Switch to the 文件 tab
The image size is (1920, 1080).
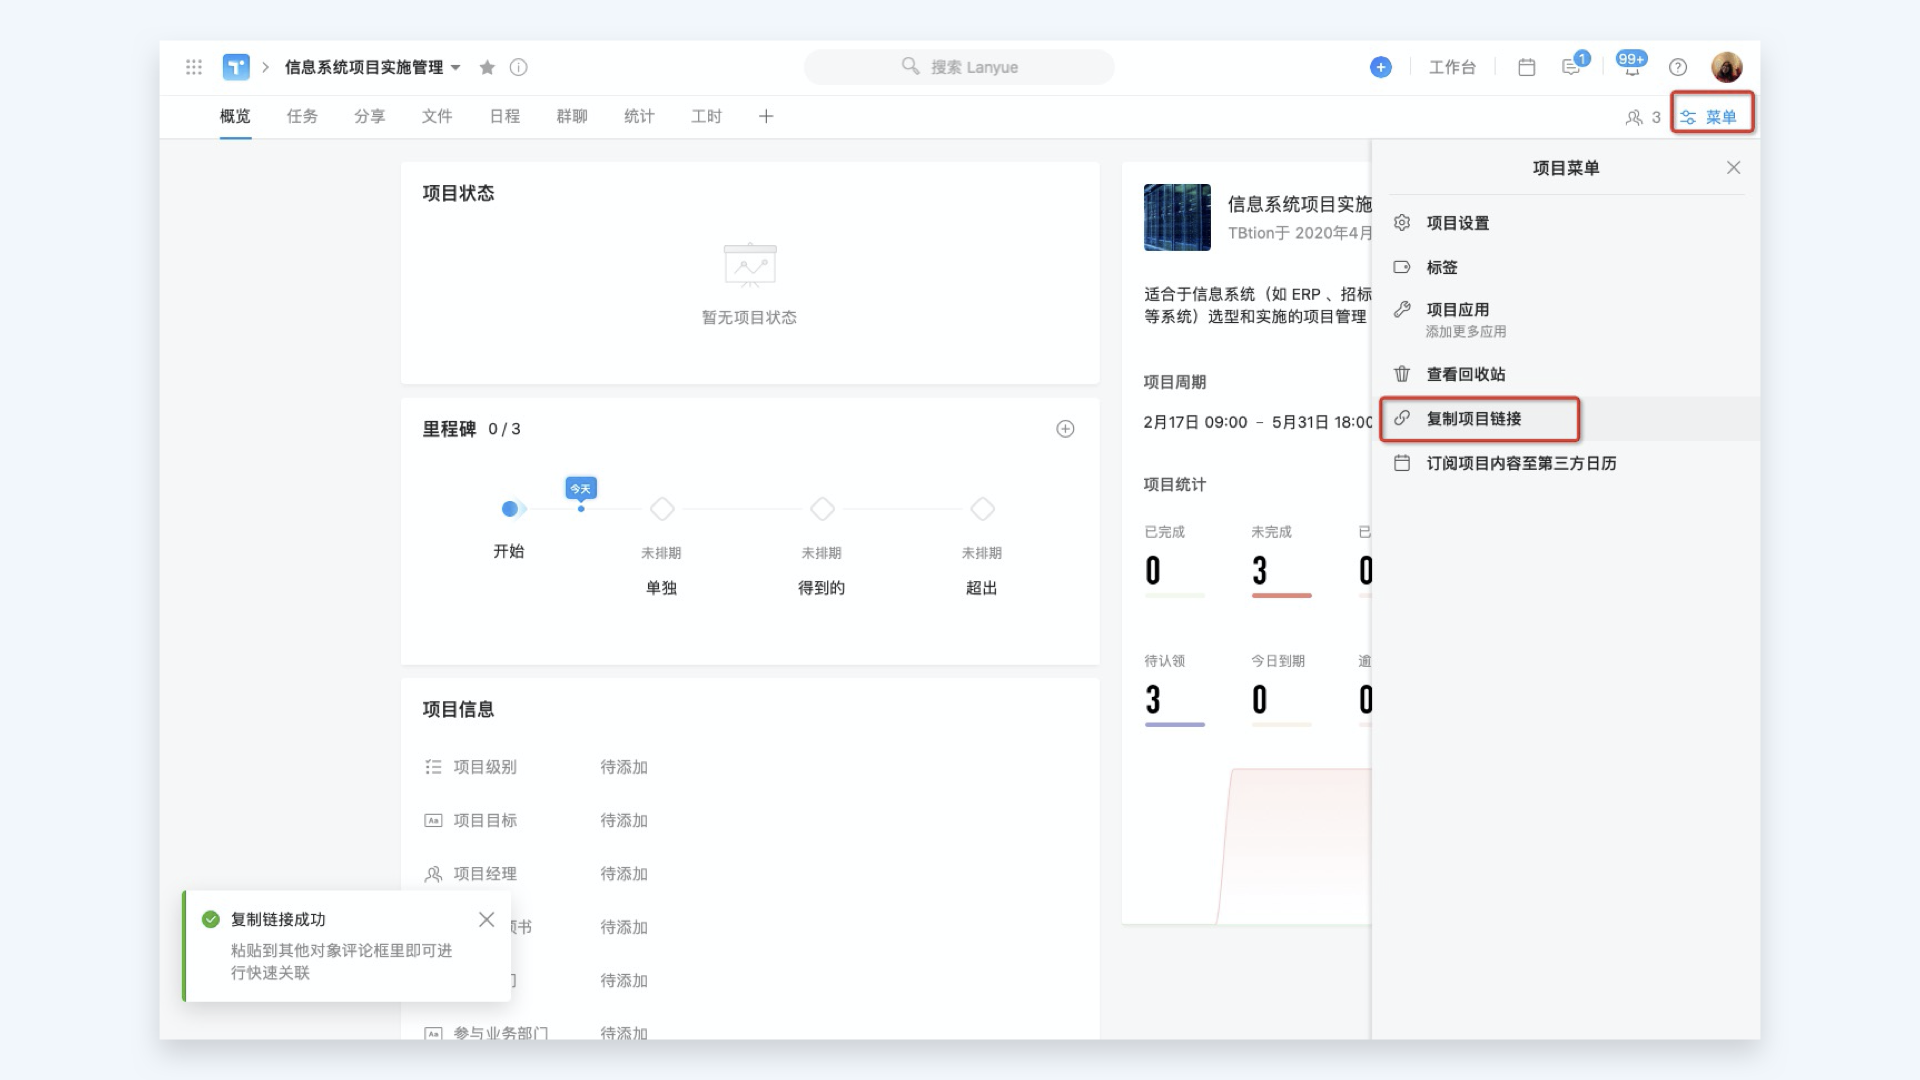[x=437, y=116]
